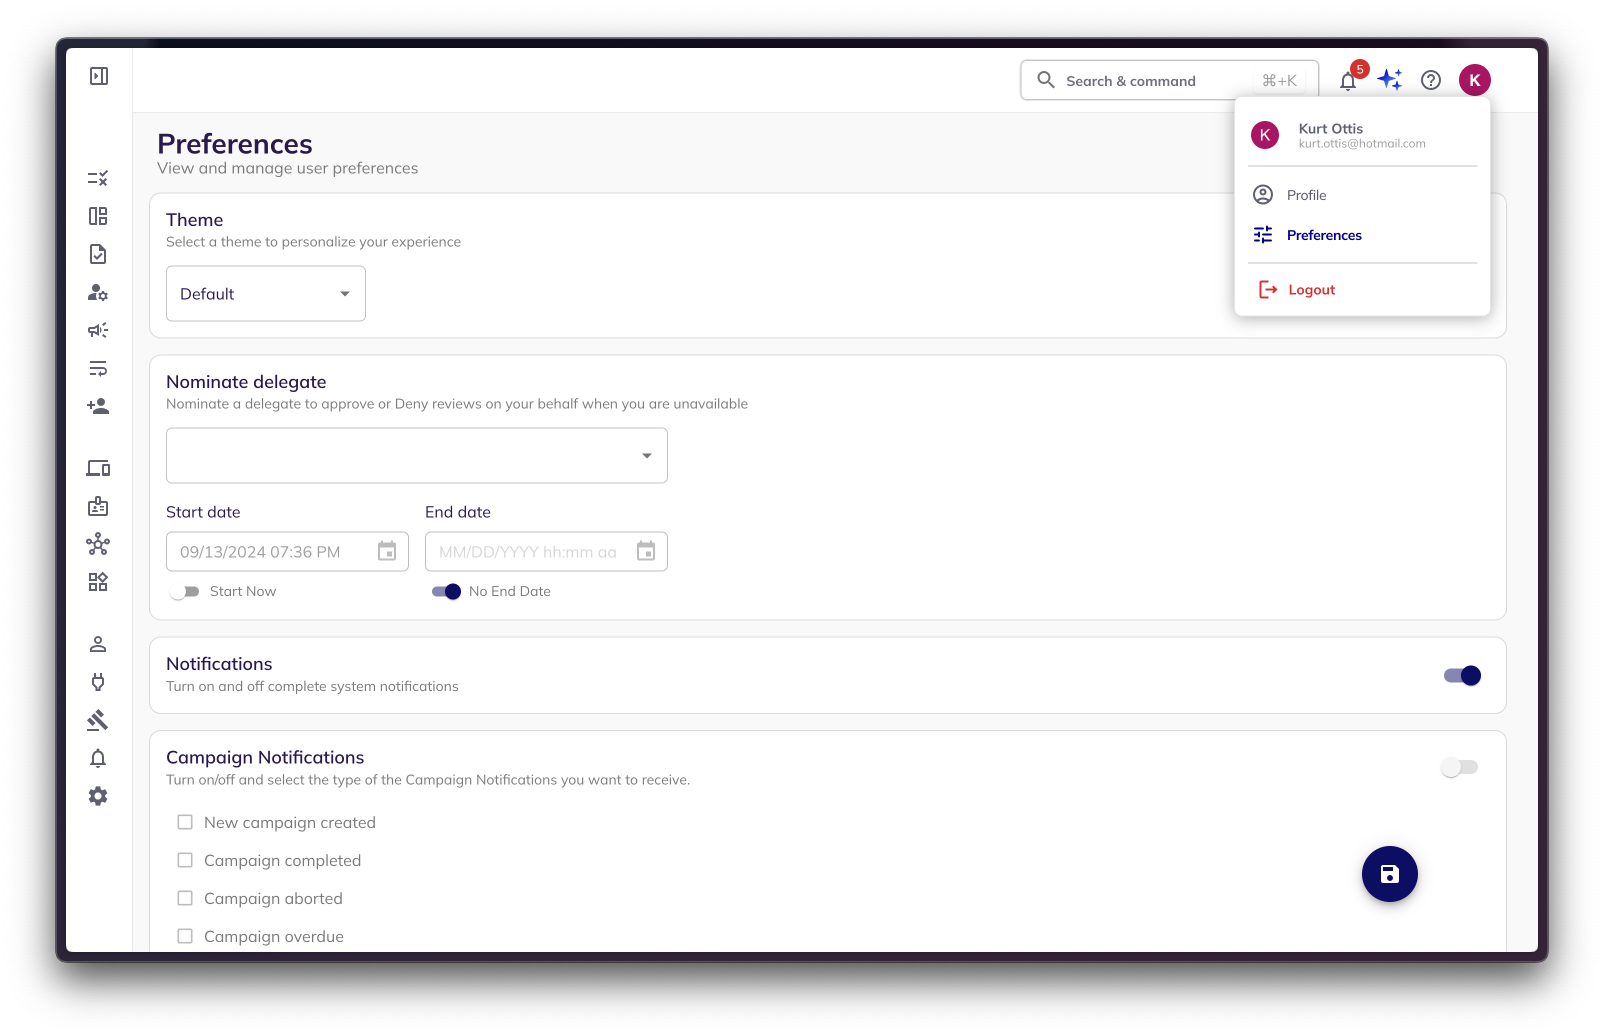Open the help question mark icon
This screenshot has height=1036, width=1604.
1431,80
